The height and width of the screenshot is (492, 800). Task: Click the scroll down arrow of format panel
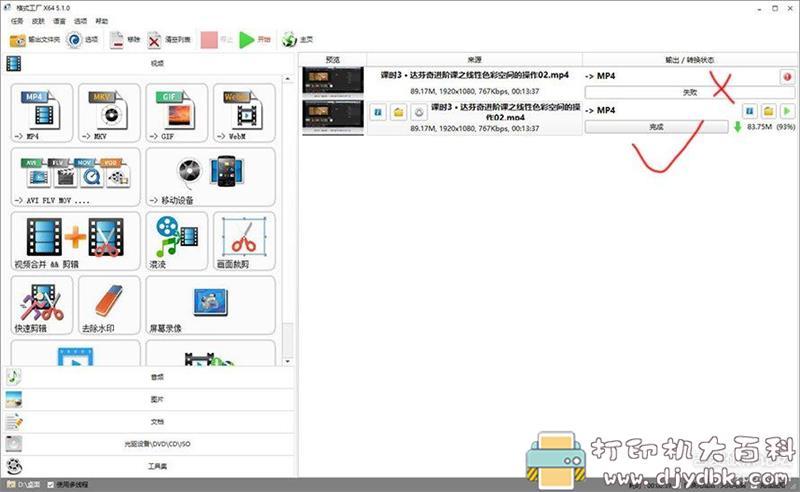coord(287,361)
